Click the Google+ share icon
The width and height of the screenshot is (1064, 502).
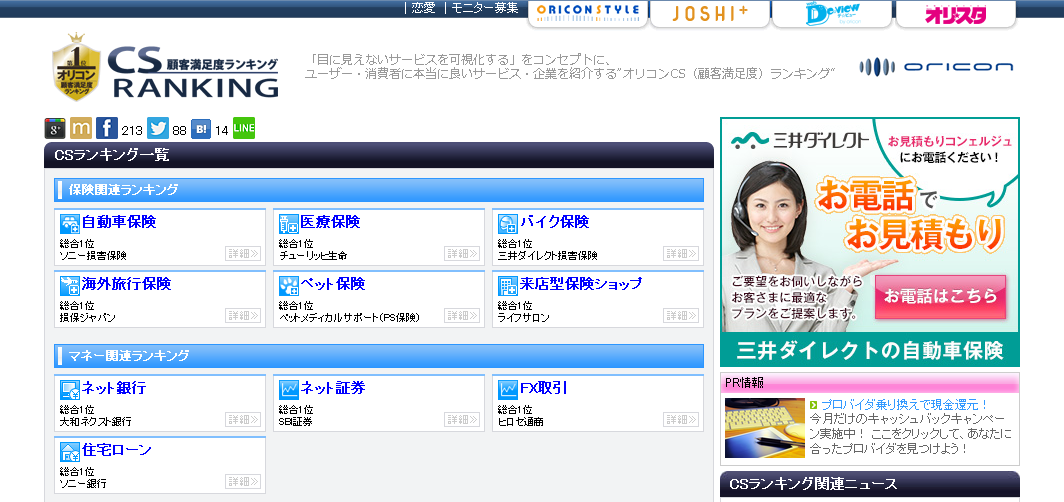click(x=55, y=129)
